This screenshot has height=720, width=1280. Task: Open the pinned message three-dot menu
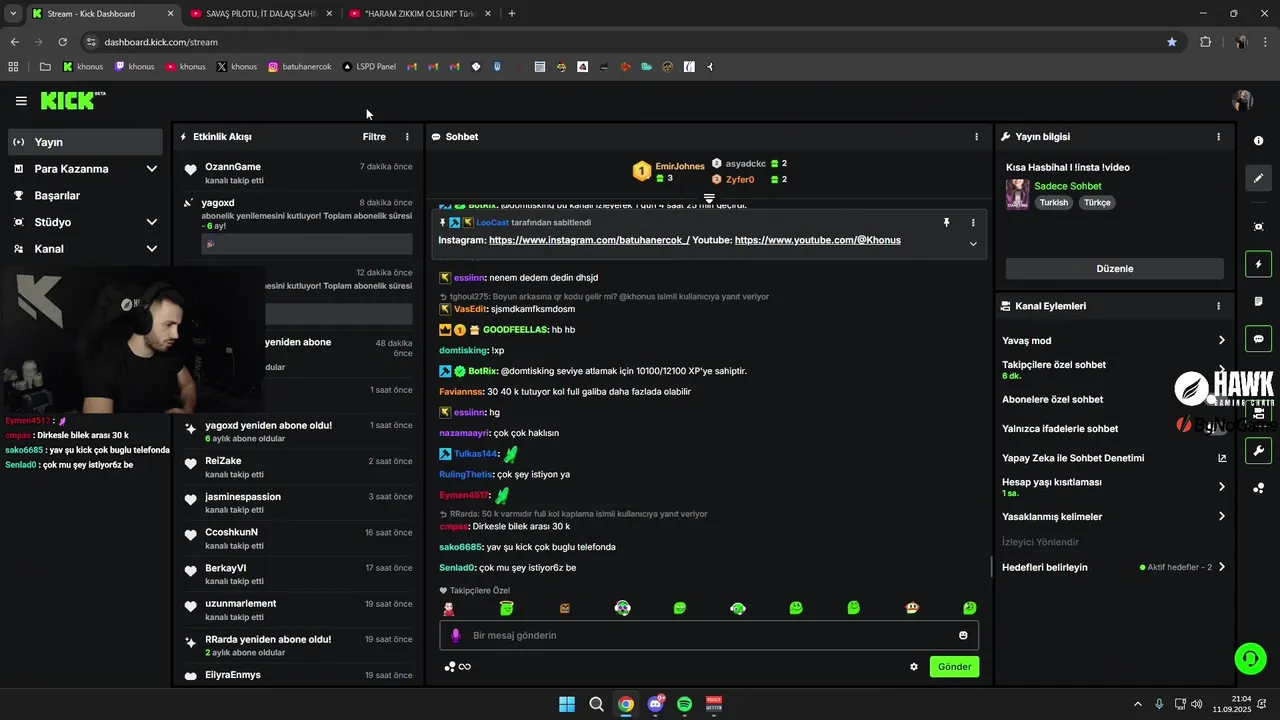pos(973,222)
